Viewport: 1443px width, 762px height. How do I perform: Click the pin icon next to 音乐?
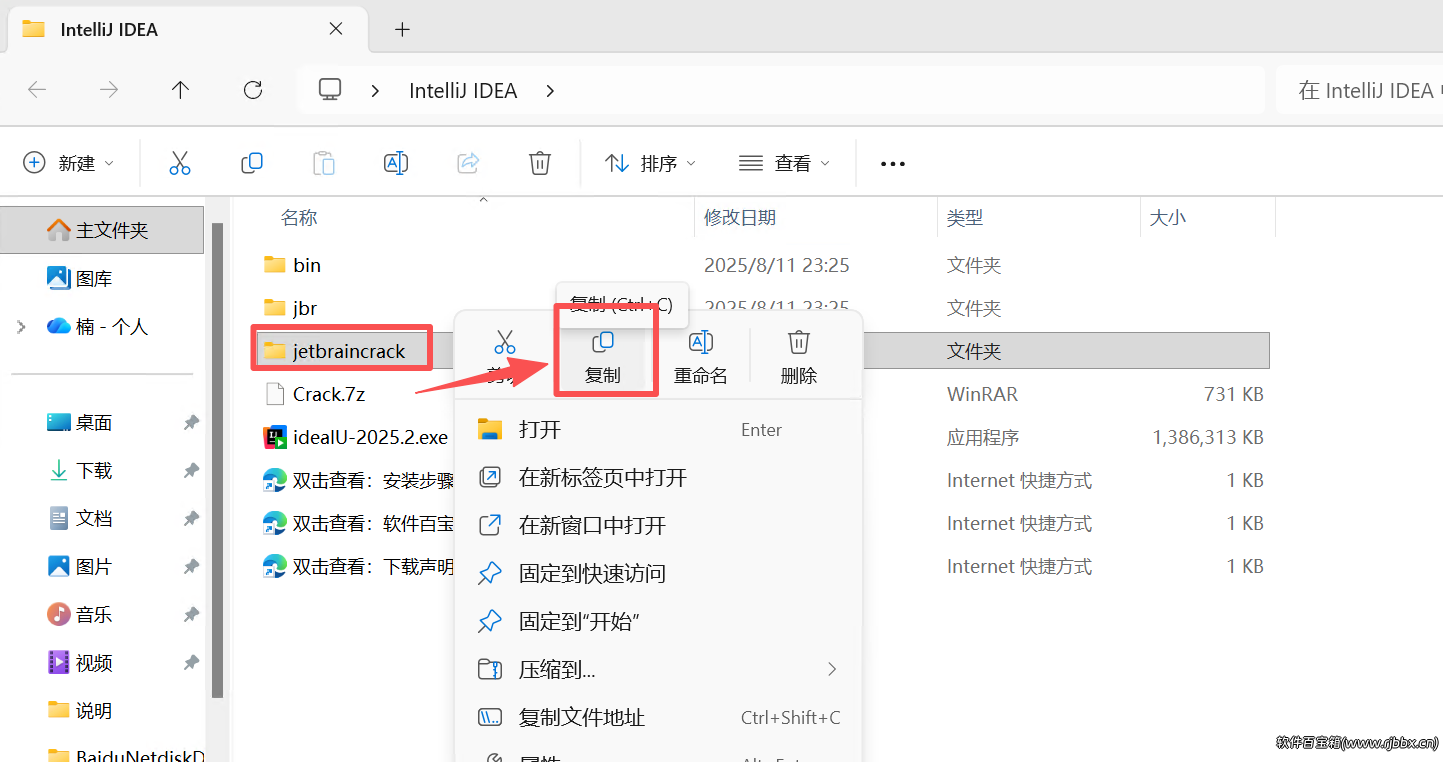click(x=191, y=615)
